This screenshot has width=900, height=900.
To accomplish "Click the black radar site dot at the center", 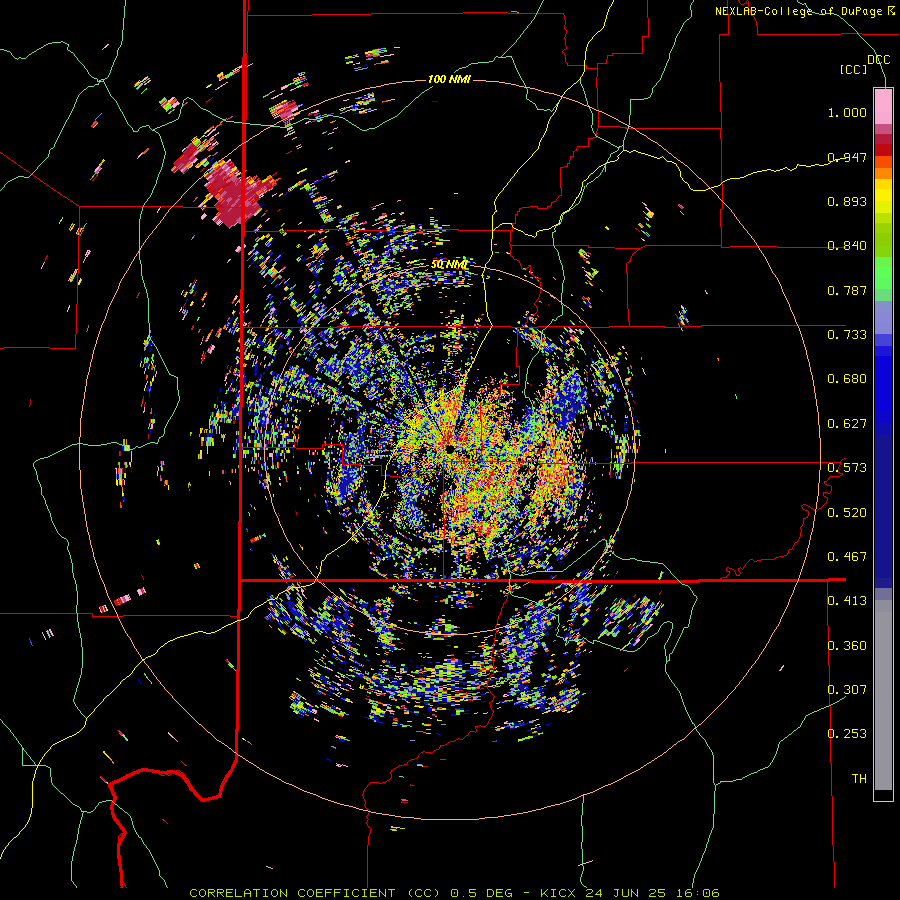I will [449, 448].
